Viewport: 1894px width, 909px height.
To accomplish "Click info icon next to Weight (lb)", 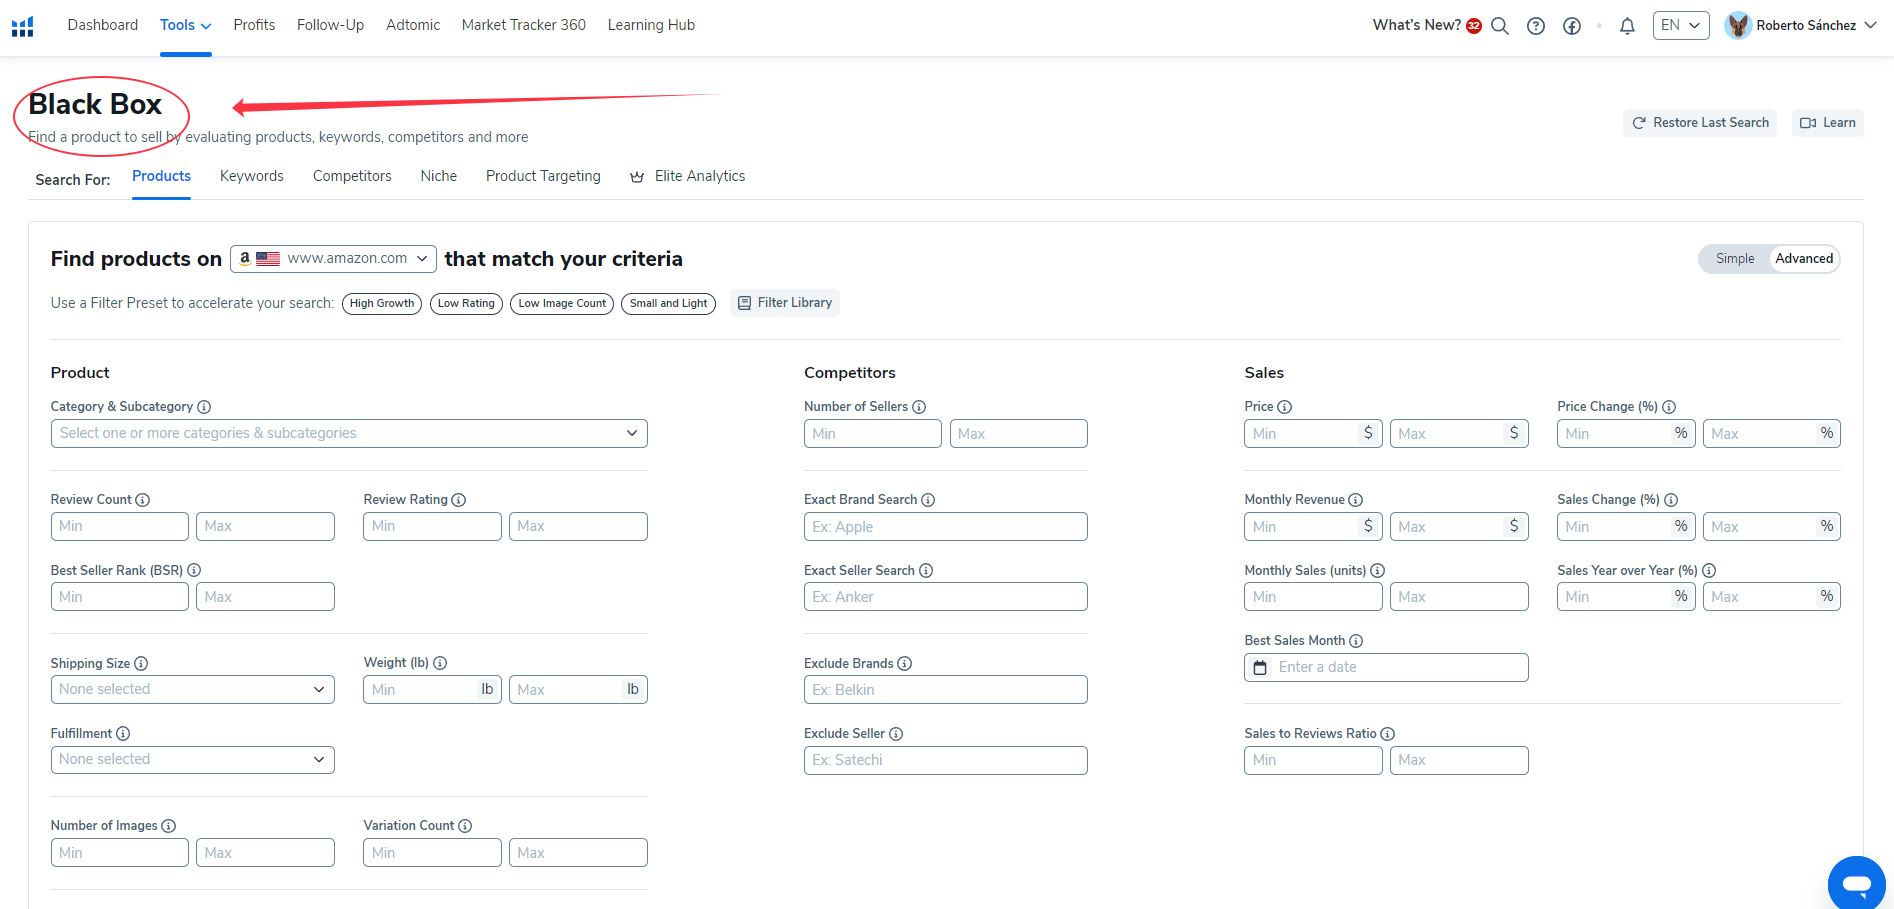I will 440,663.
